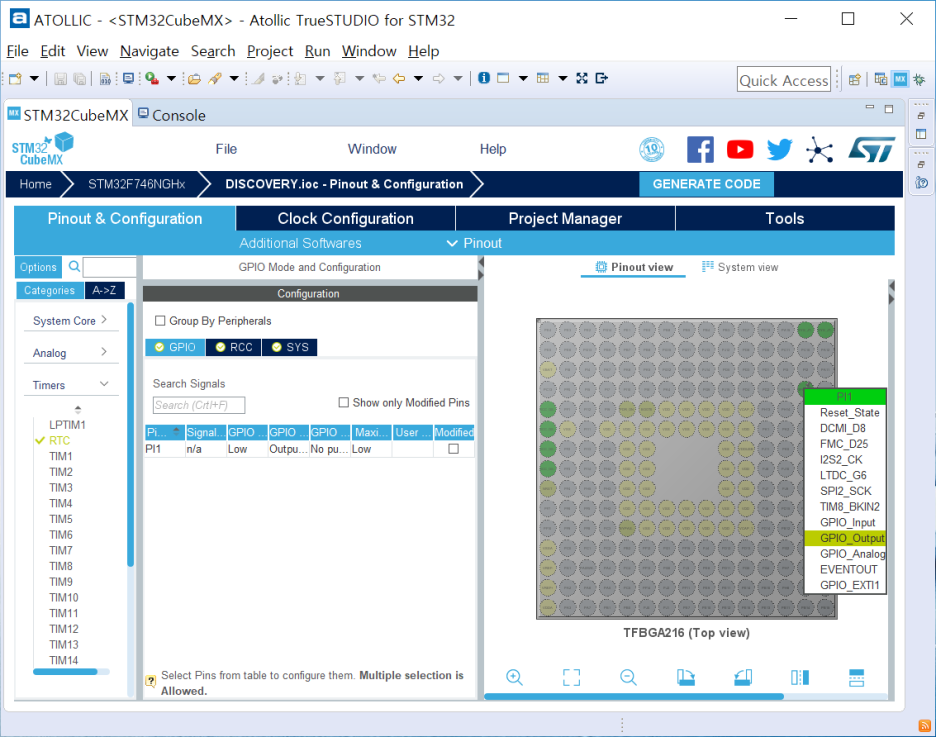Viewport: 936px width, 737px height.
Task: Click GENERATE CODE button
Action: point(706,184)
